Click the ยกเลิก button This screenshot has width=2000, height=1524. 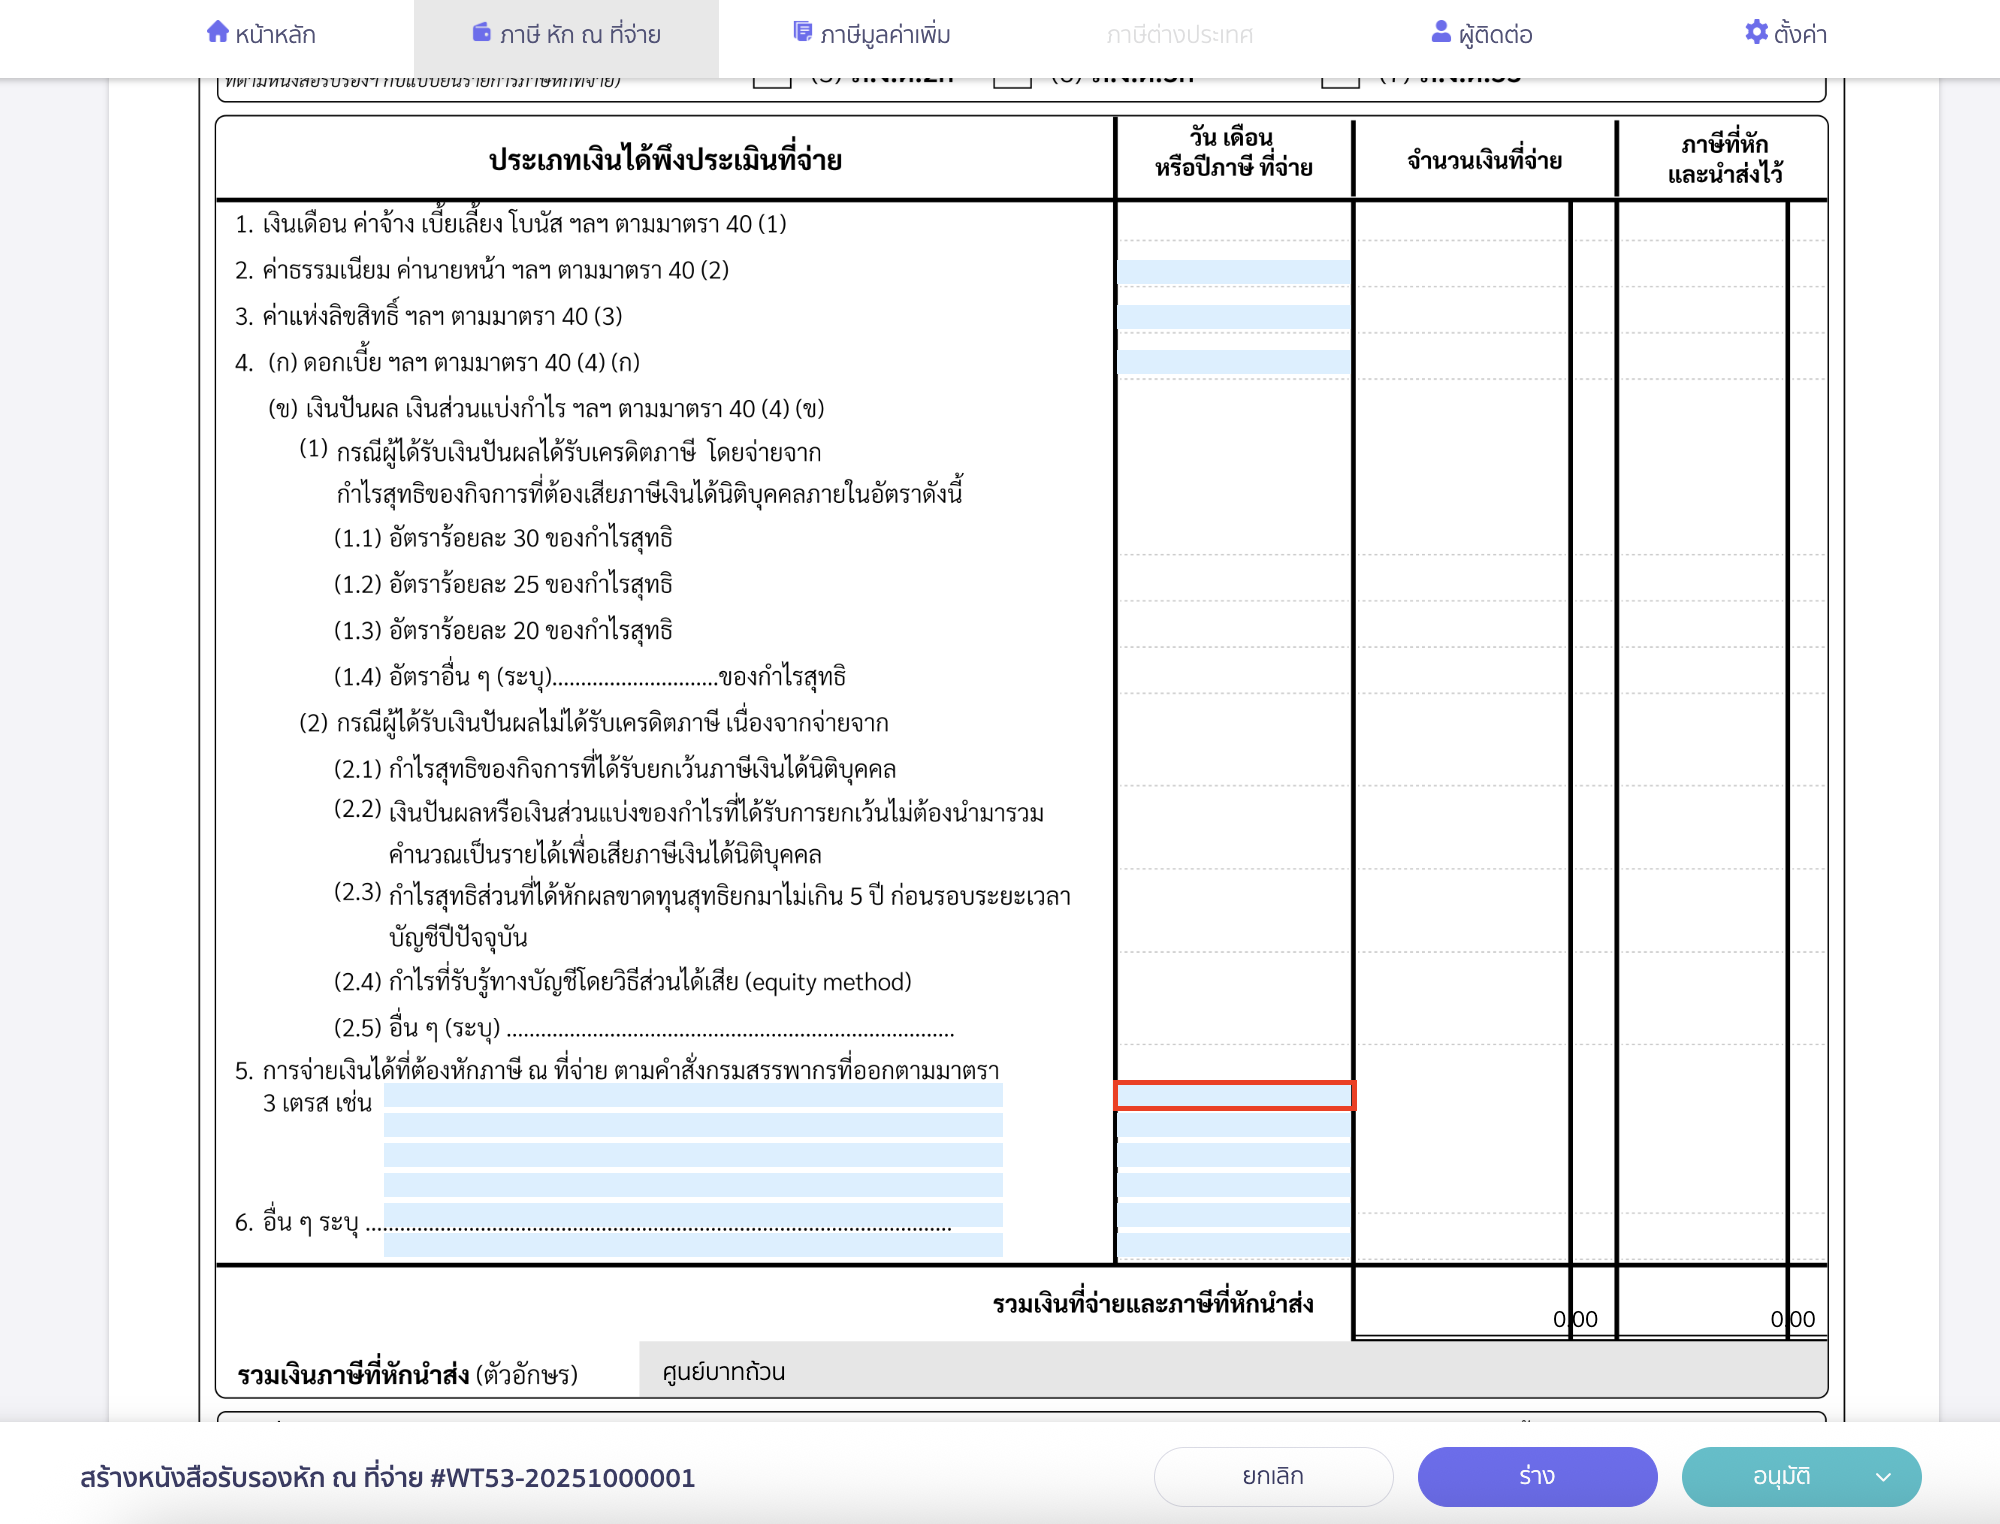[x=1272, y=1475]
